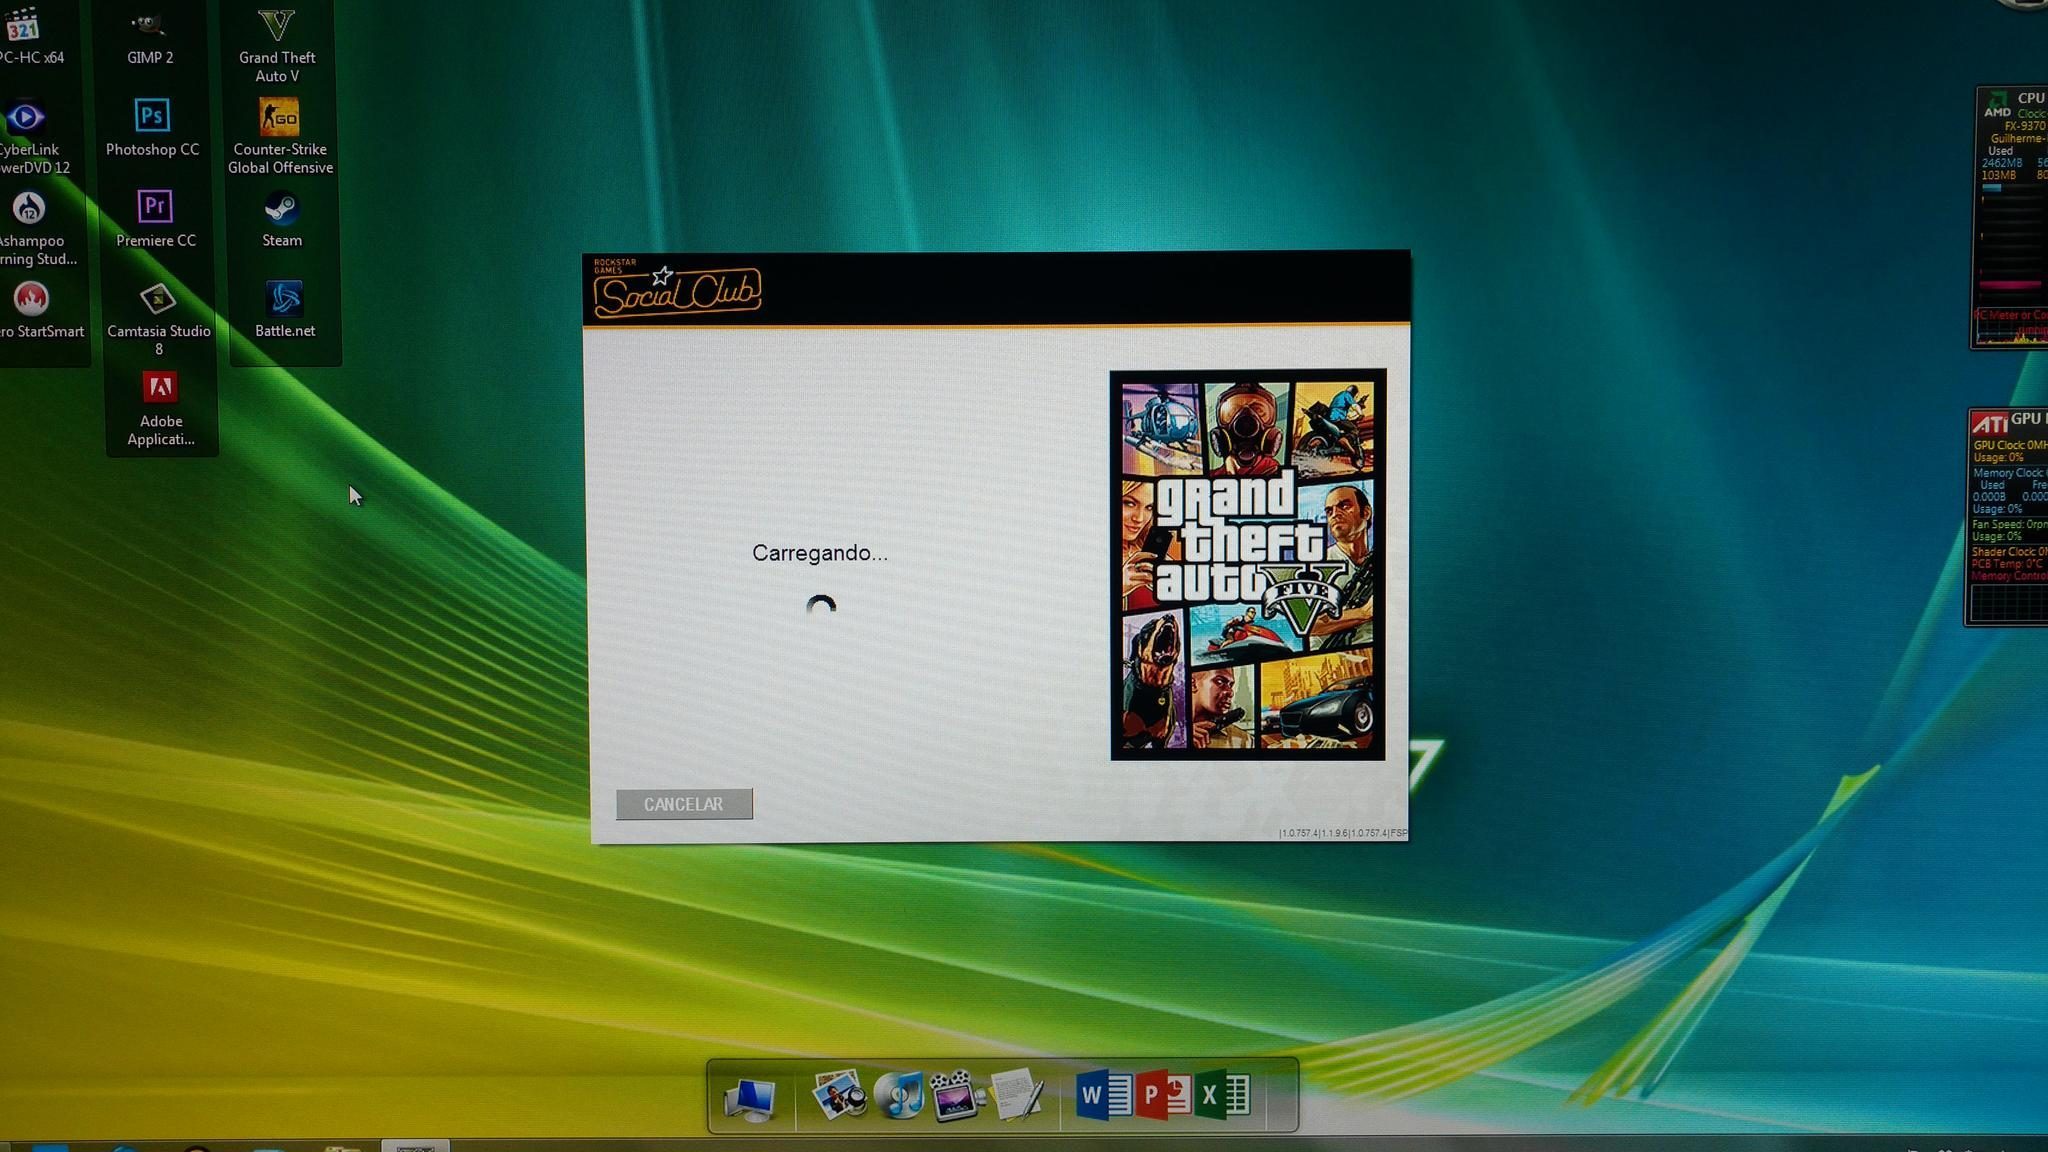The height and width of the screenshot is (1152, 2048).
Task: Launch Counter-Strike Global Offensive shortcut
Action: (x=280, y=137)
